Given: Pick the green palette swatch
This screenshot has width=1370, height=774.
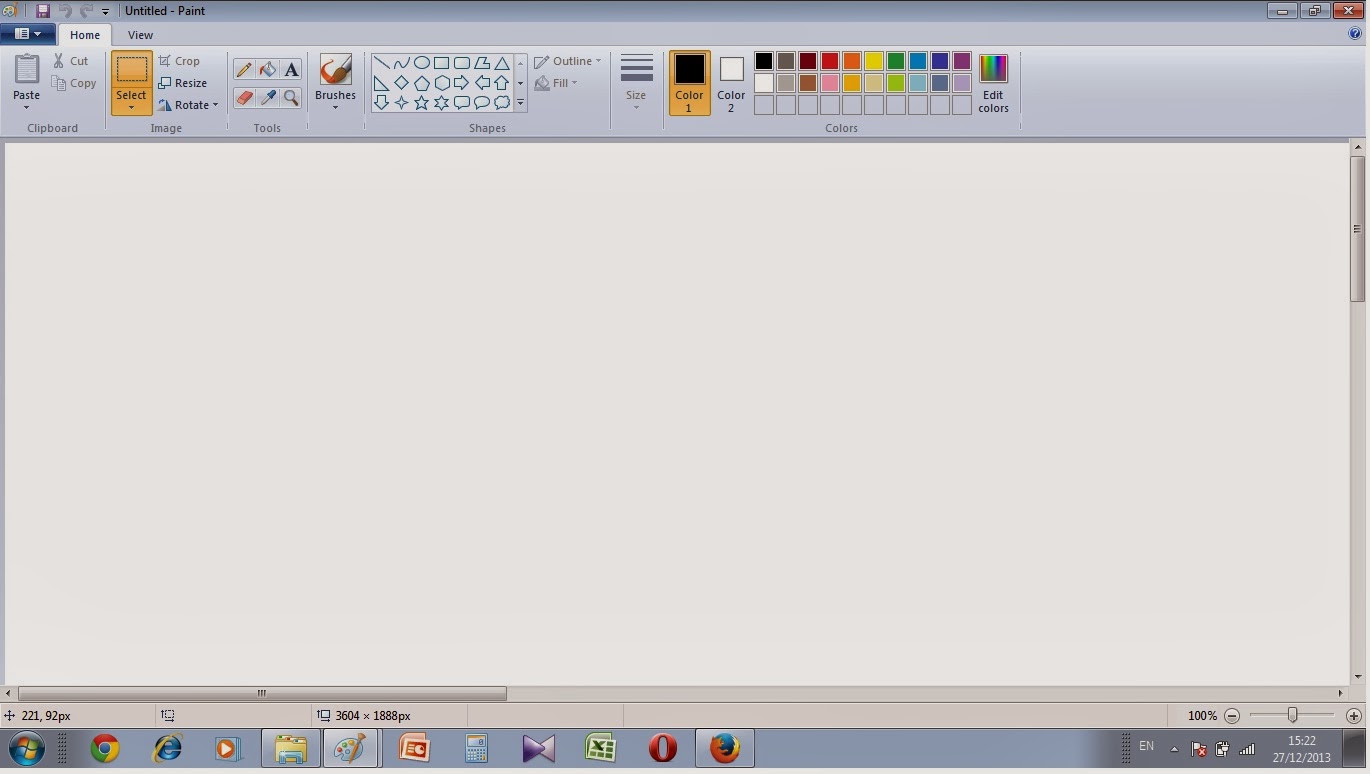Looking at the screenshot, I should pyautogui.click(x=896, y=61).
